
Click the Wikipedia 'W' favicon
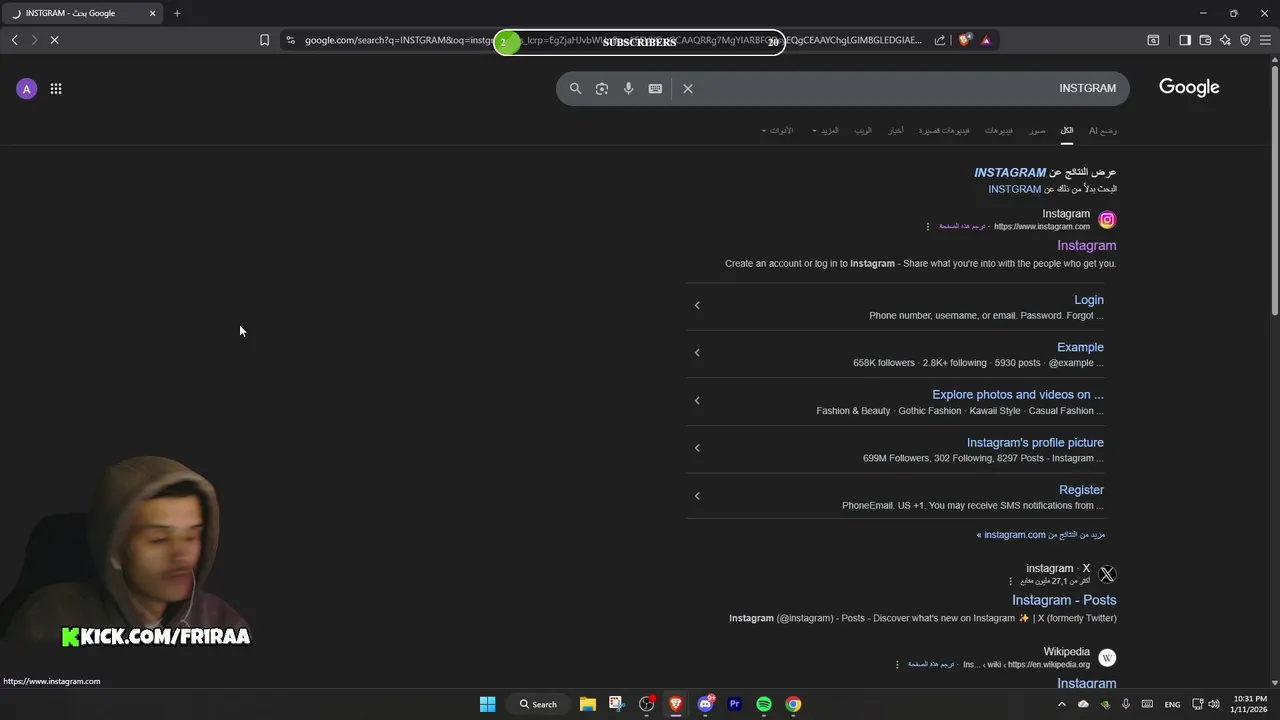1107,658
